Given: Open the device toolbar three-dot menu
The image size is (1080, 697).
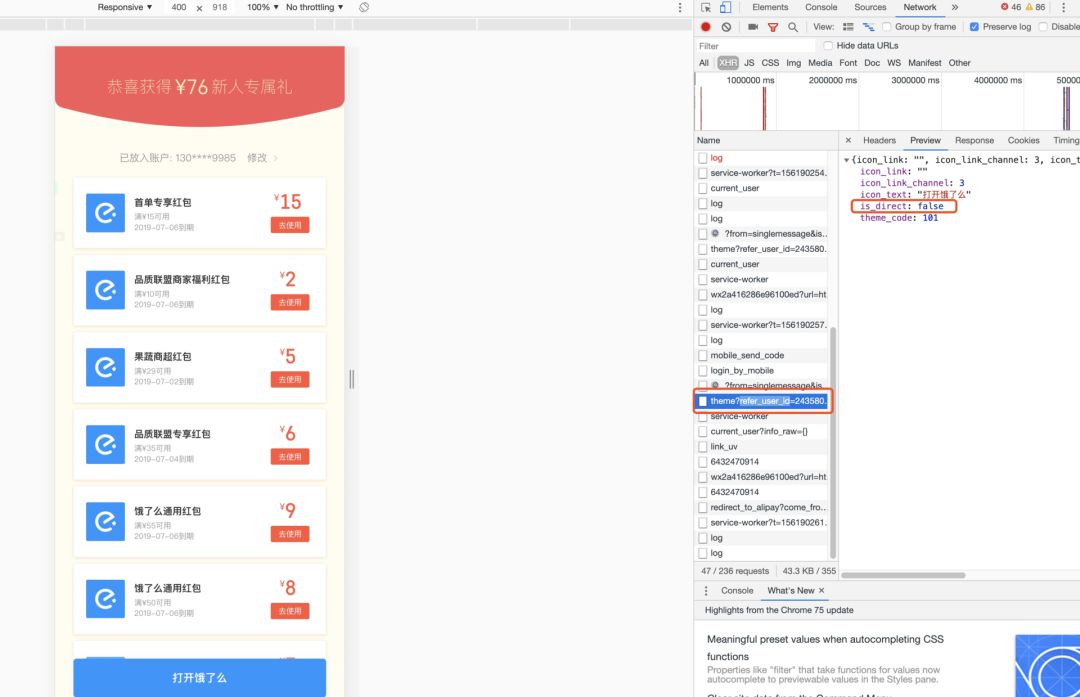Looking at the screenshot, I should tap(679, 7).
